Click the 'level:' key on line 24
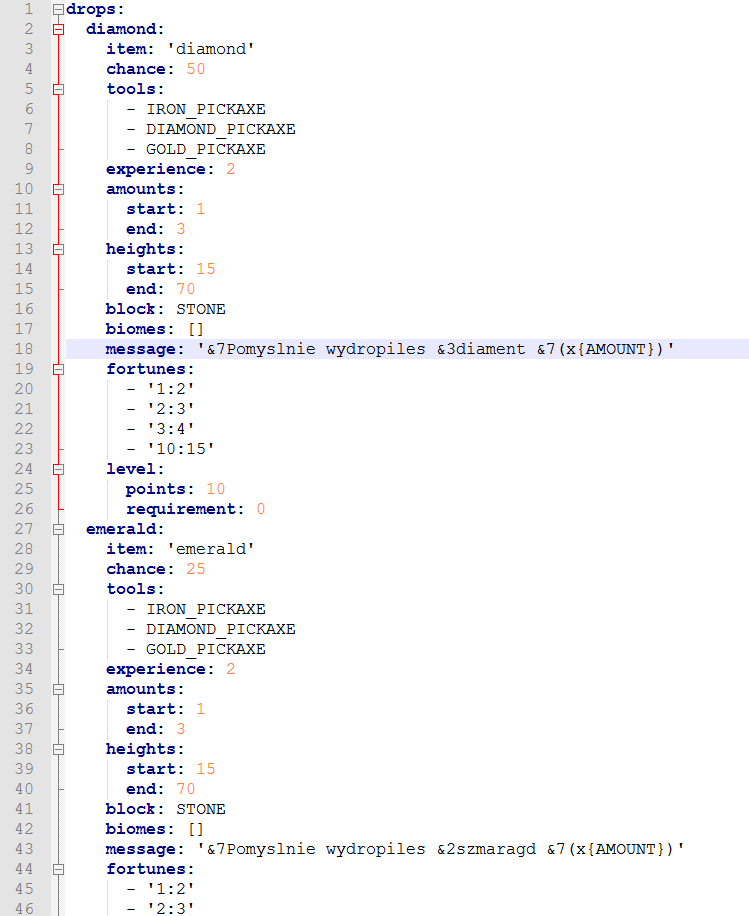Screen dimensions: 749x916 click(135, 469)
